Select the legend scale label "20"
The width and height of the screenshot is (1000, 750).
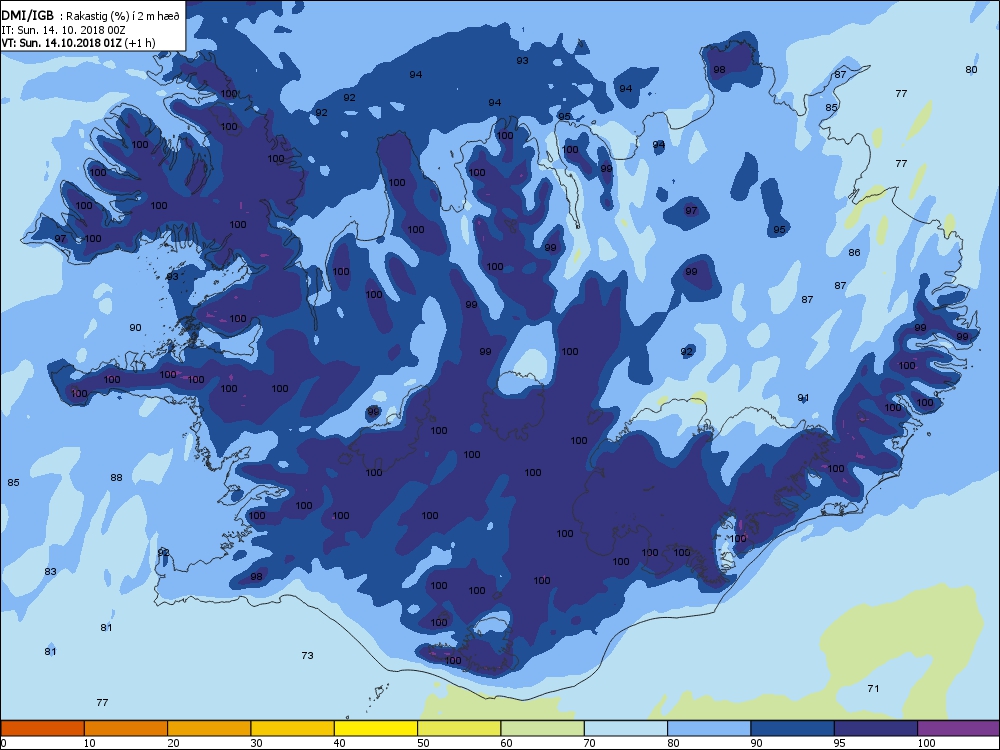coord(173,743)
